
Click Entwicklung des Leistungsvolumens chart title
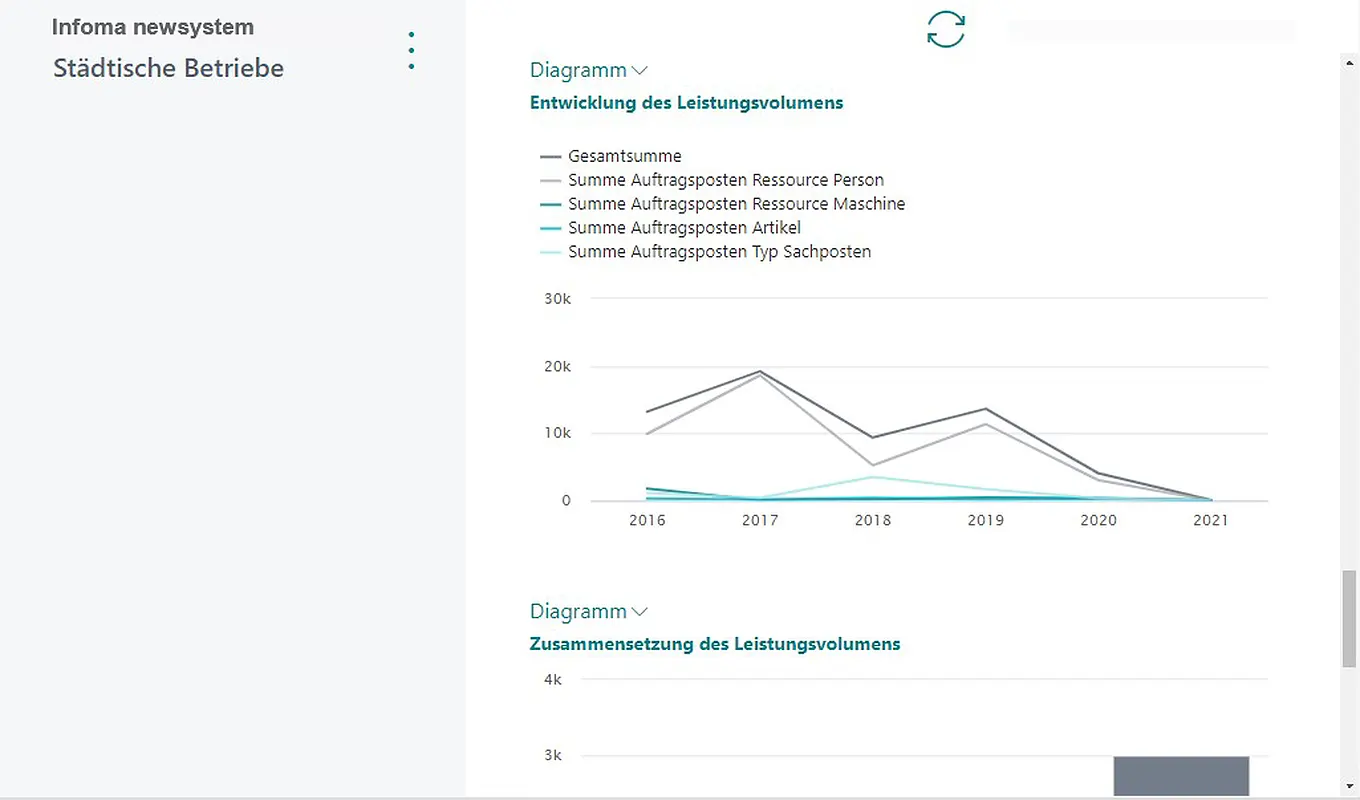(x=686, y=102)
